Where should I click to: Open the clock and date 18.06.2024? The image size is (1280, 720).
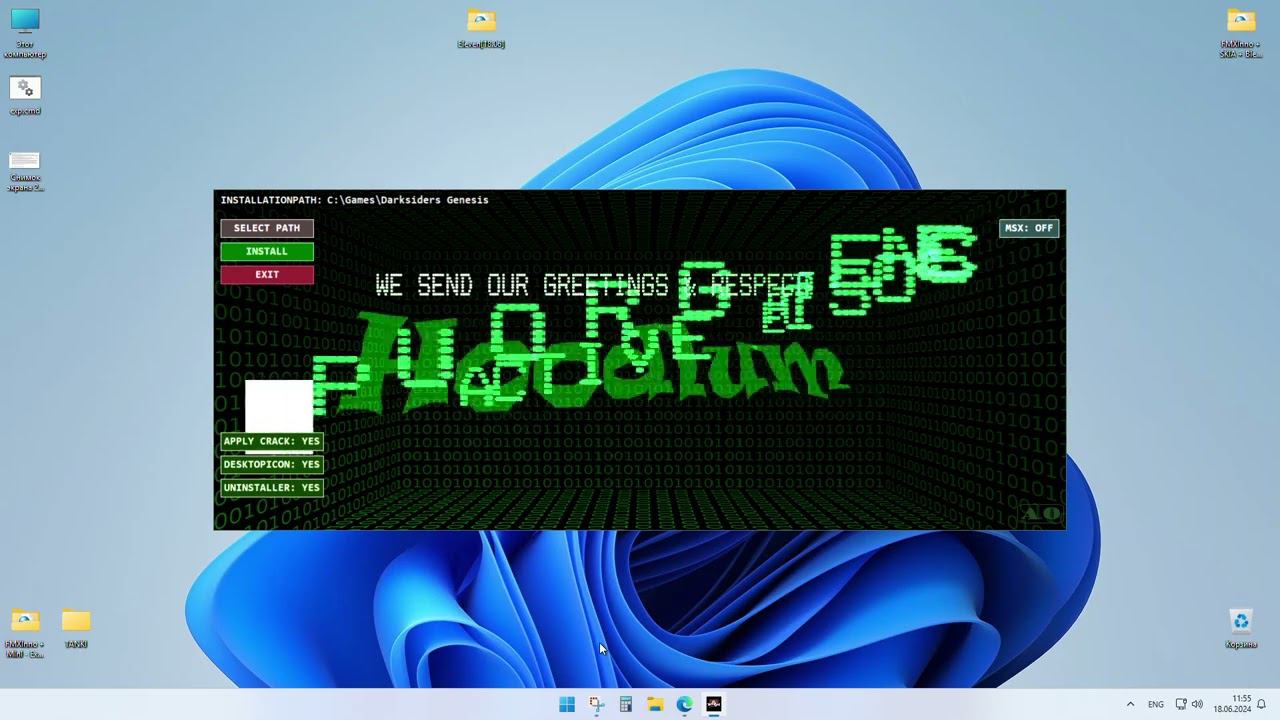click(x=1232, y=704)
